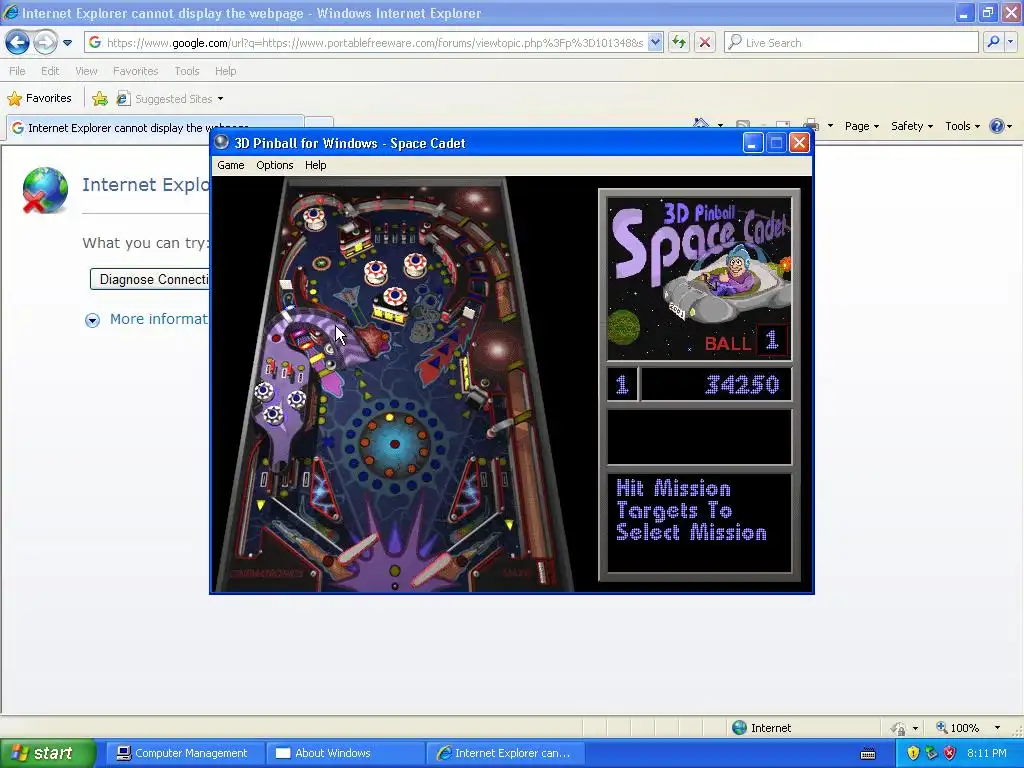Image resolution: width=1024 pixels, height=768 pixels.
Task: Refresh the page with the green arrows icon
Action: tap(679, 42)
